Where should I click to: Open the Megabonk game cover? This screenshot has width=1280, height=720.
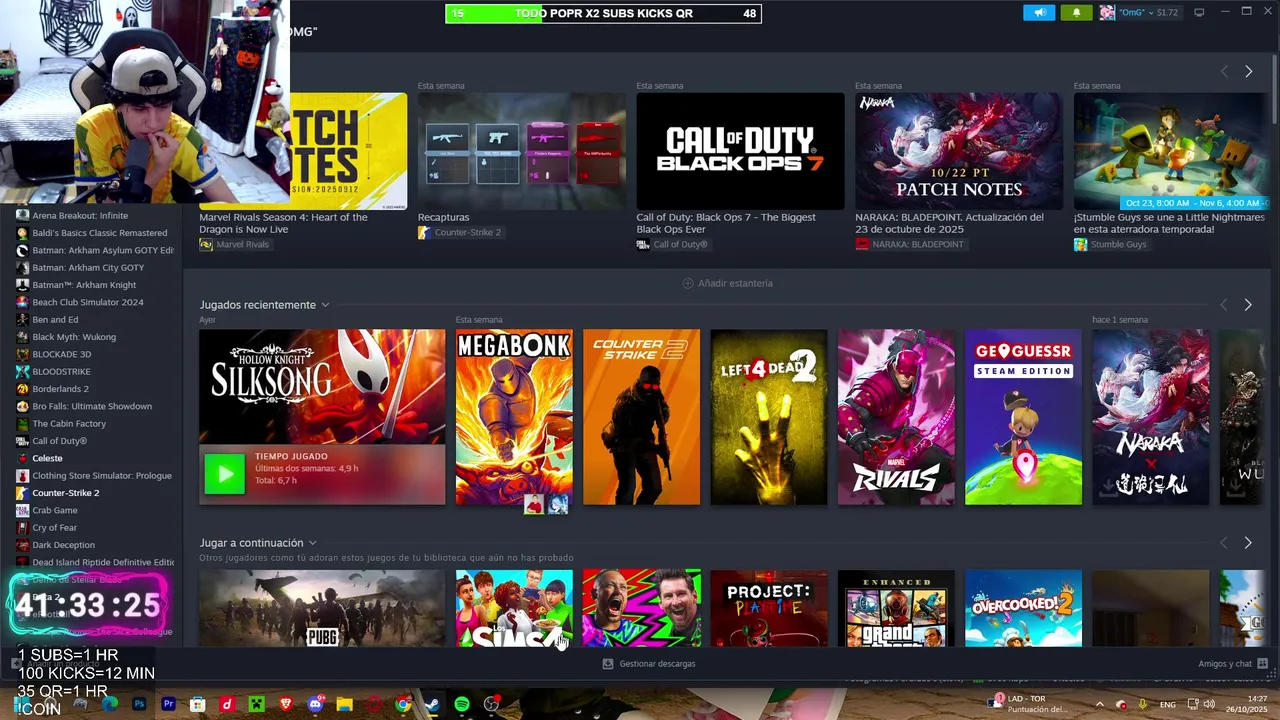pyautogui.click(x=514, y=417)
